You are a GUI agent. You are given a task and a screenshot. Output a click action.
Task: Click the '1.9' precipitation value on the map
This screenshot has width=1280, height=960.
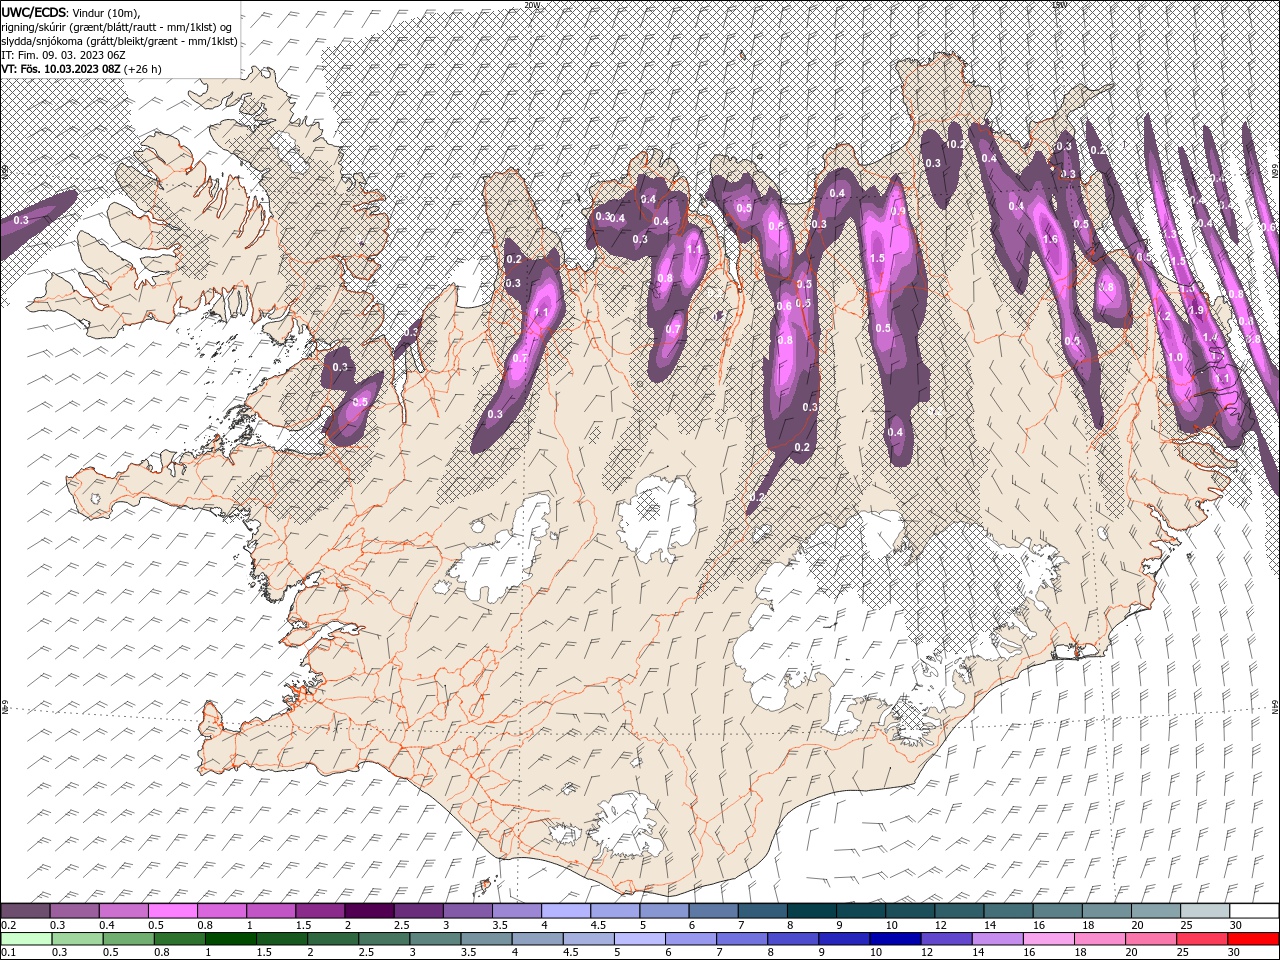coord(1195,310)
